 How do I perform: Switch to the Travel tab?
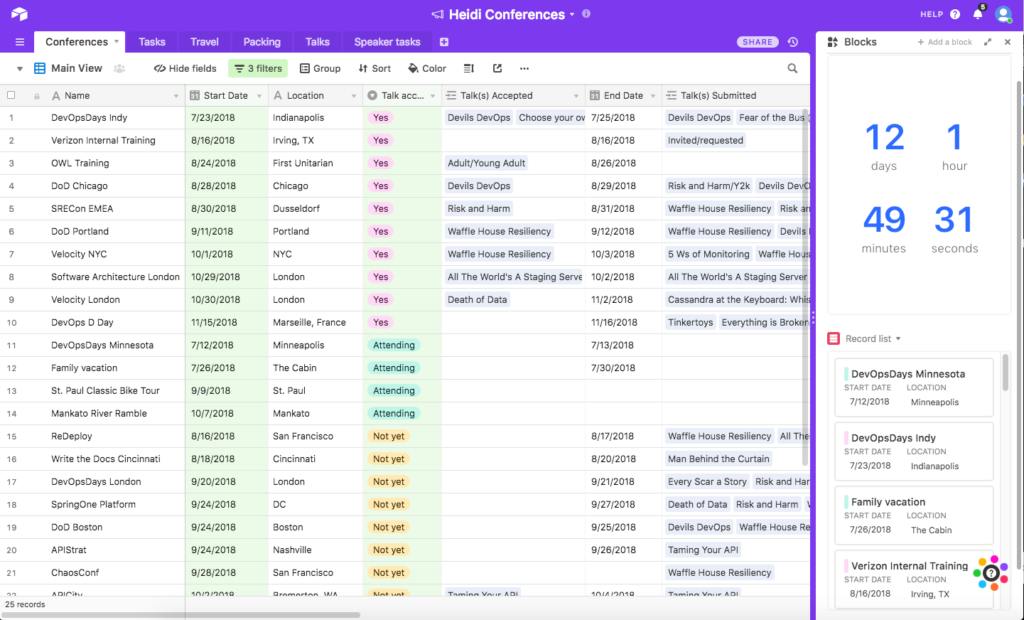point(204,42)
